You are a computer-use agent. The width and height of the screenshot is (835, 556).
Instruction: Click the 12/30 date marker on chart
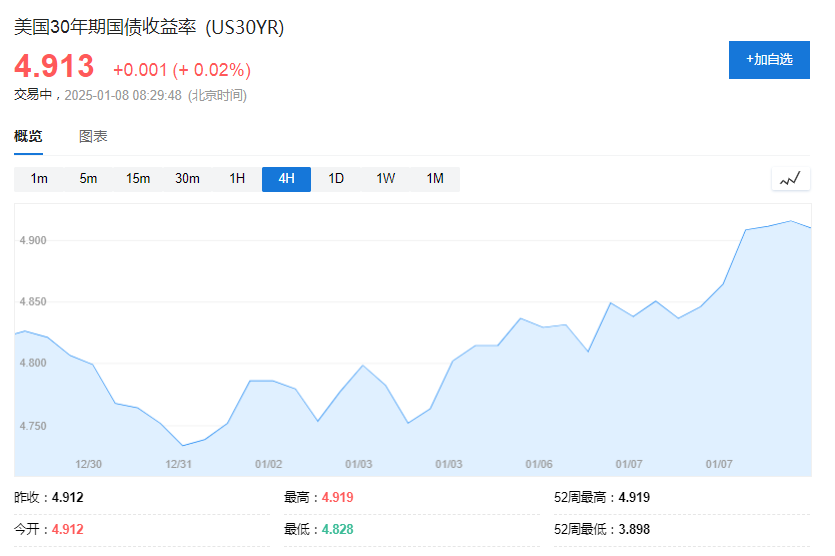click(89, 464)
